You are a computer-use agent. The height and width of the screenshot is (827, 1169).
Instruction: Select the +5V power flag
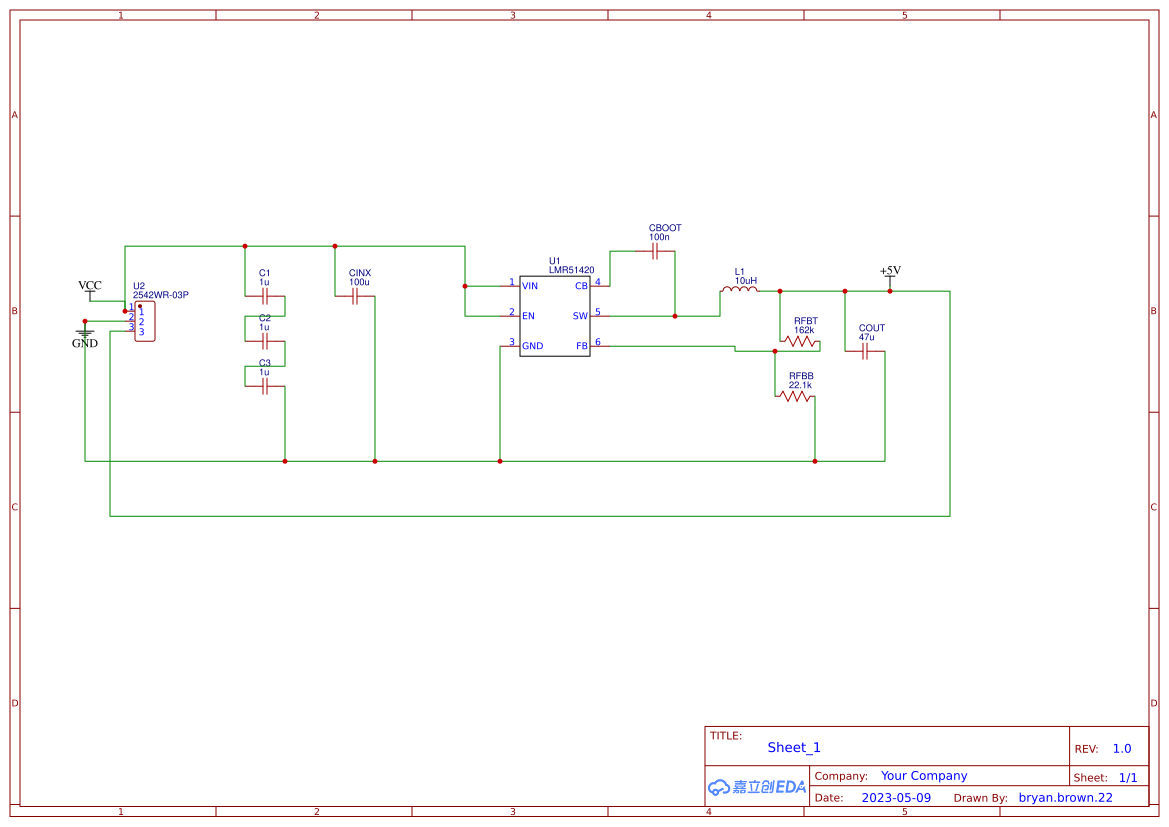888,273
